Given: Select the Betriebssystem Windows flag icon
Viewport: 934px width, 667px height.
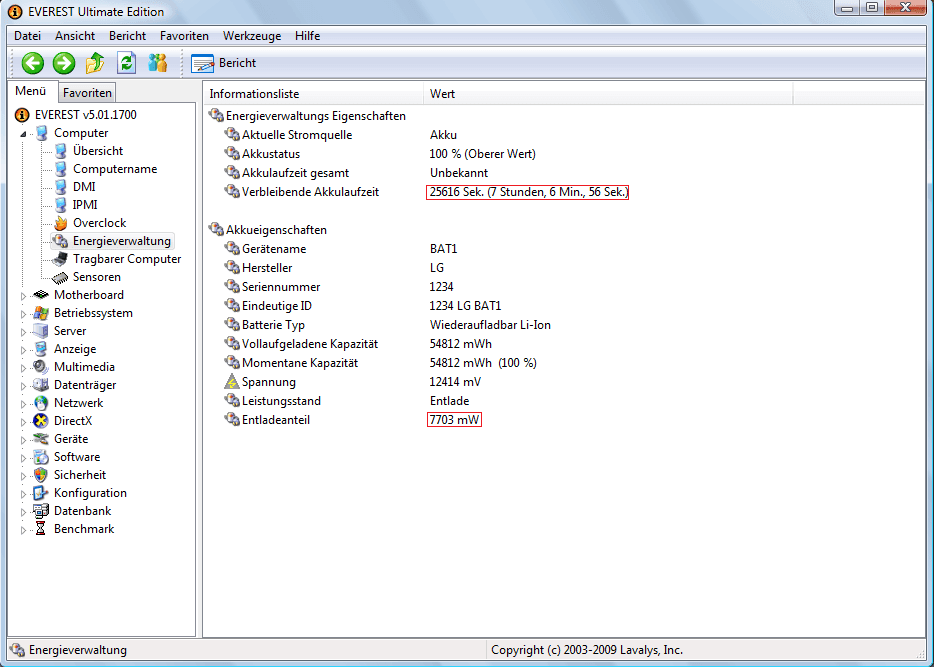Looking at the screenshot, I should coord(41,313).
